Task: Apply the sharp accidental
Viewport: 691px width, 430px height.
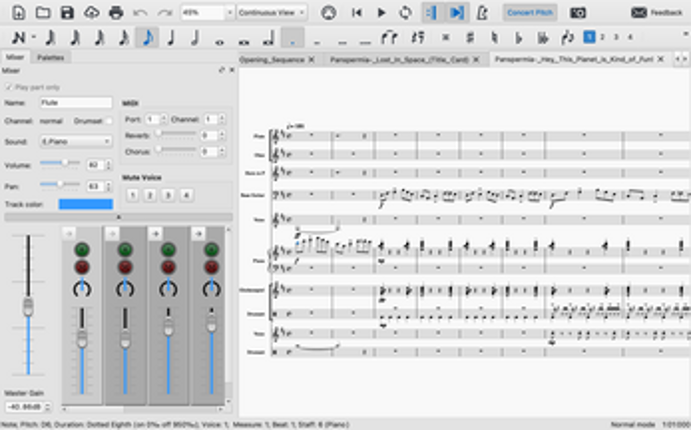Action: [x=470, y=37]
